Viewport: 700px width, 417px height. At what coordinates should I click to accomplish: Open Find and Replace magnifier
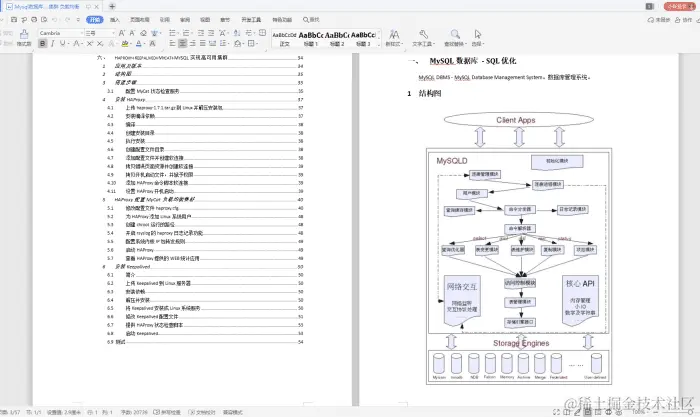(x=455, y=38)
